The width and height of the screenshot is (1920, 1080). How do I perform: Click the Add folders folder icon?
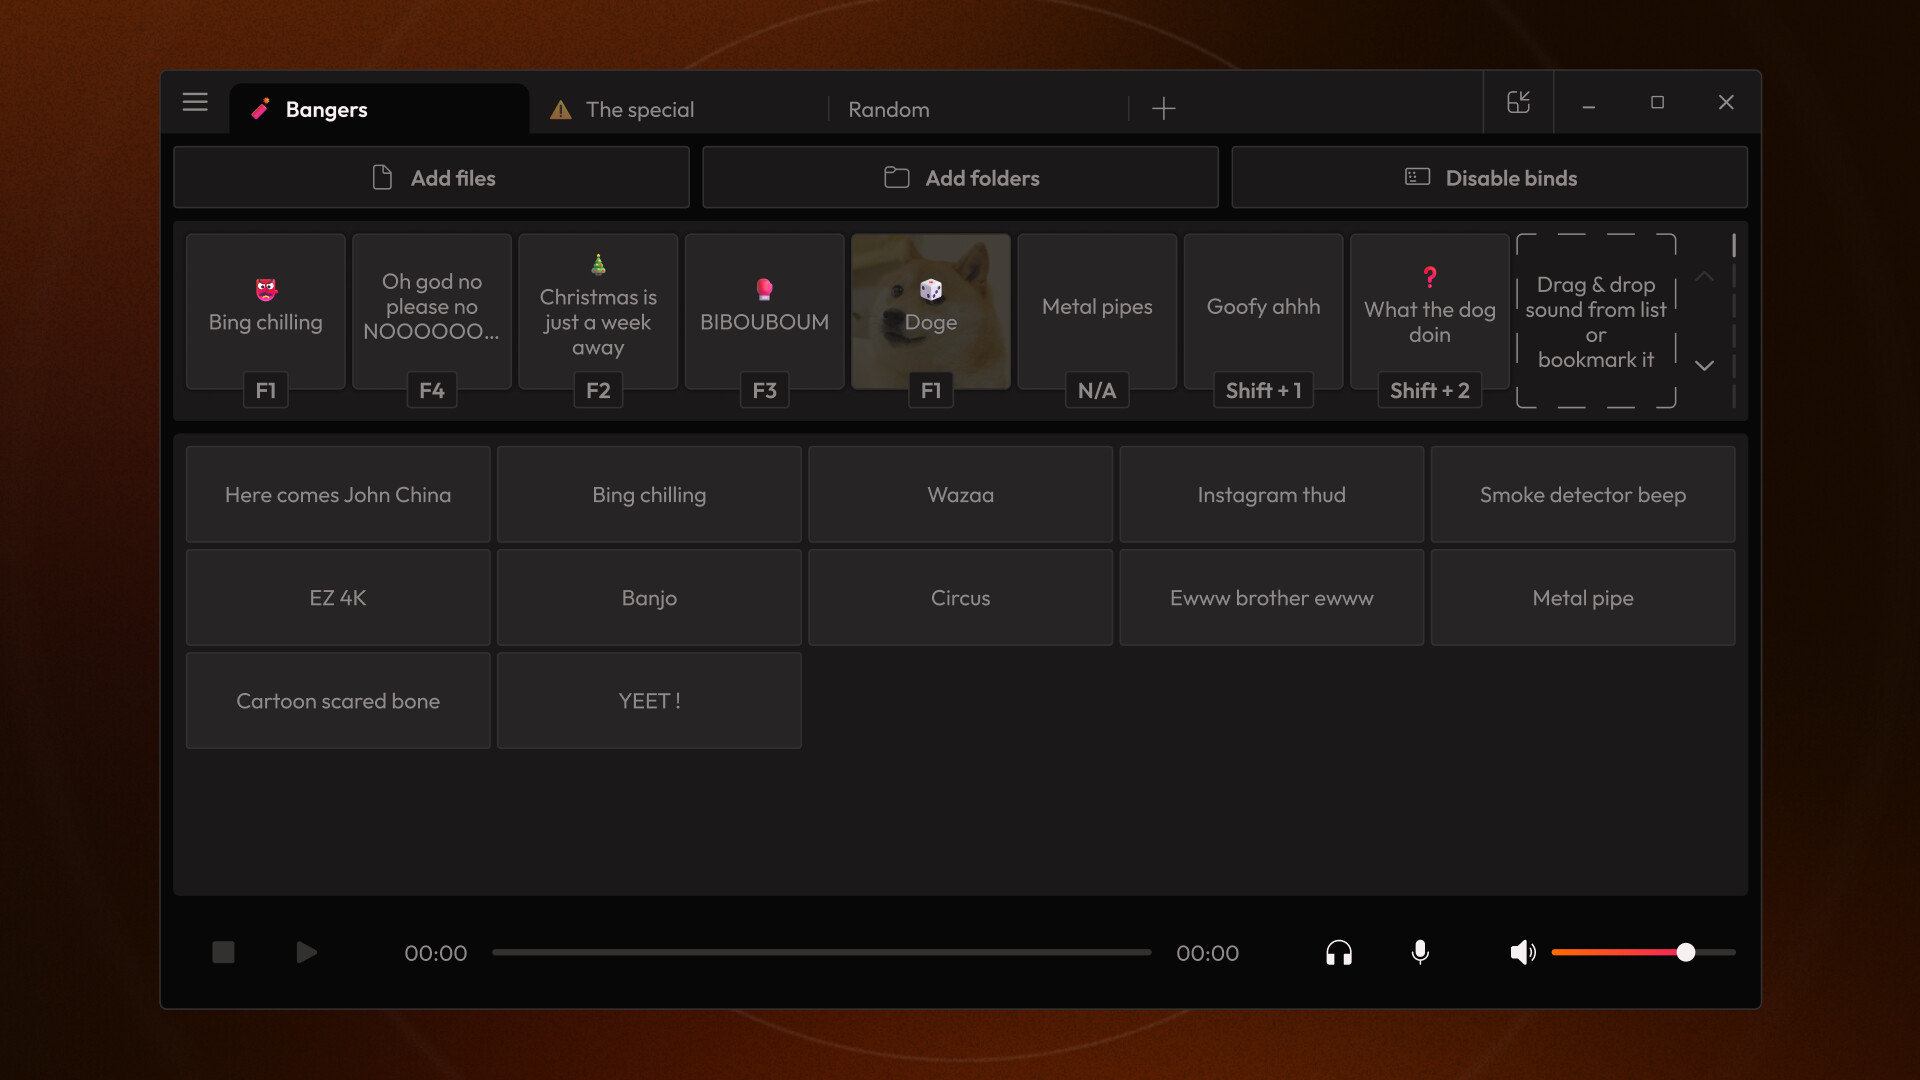897,177
